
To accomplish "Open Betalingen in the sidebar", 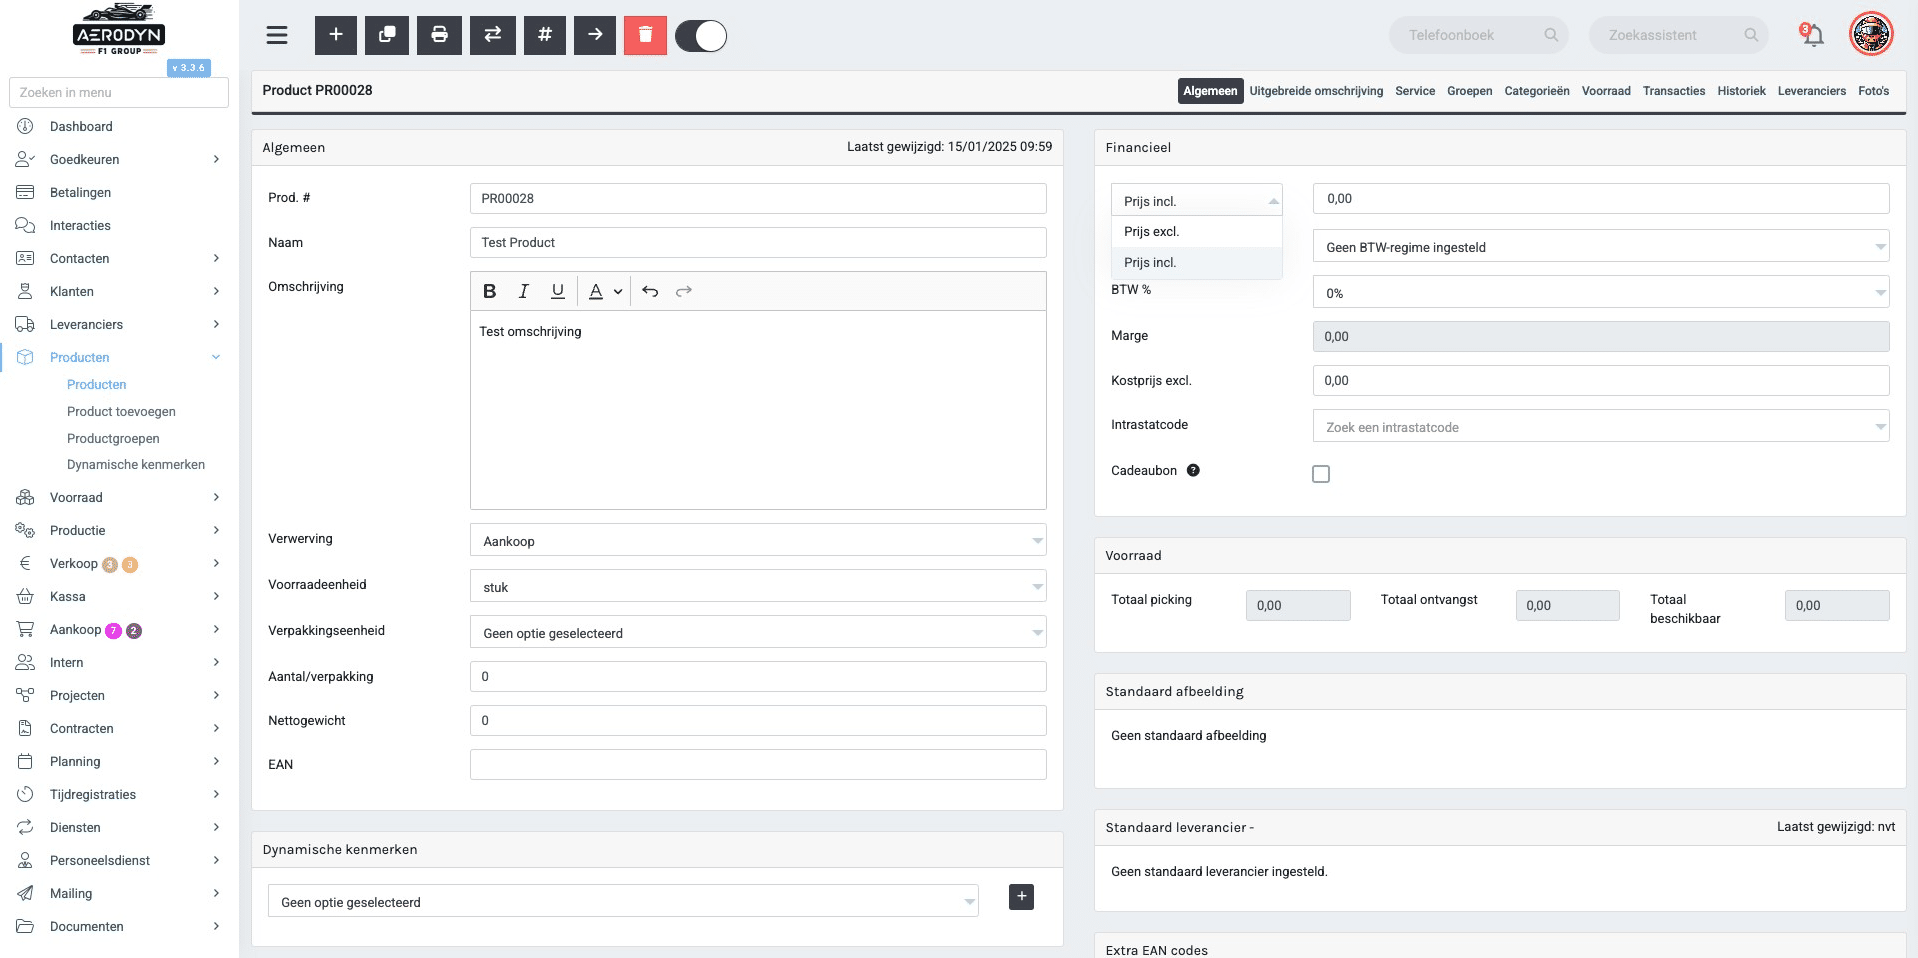I will coord(80,192).
